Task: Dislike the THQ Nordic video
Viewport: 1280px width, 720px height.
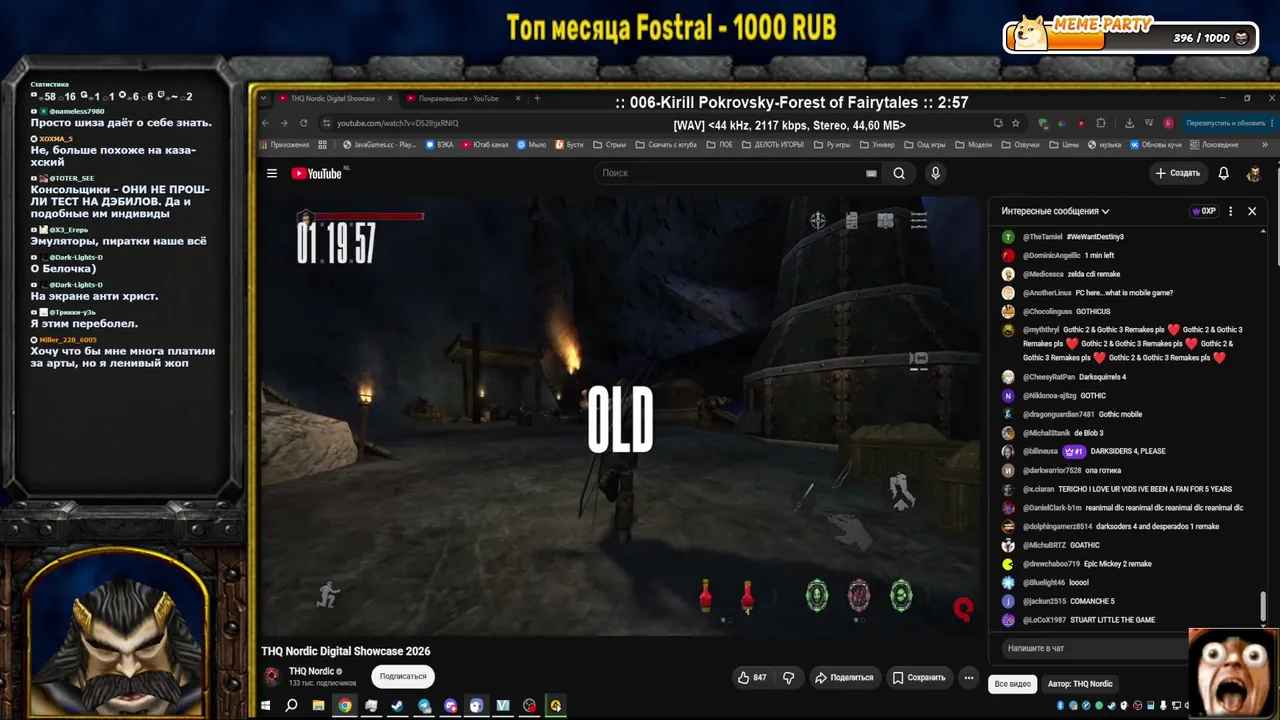Action: click(x=788, y=677)
